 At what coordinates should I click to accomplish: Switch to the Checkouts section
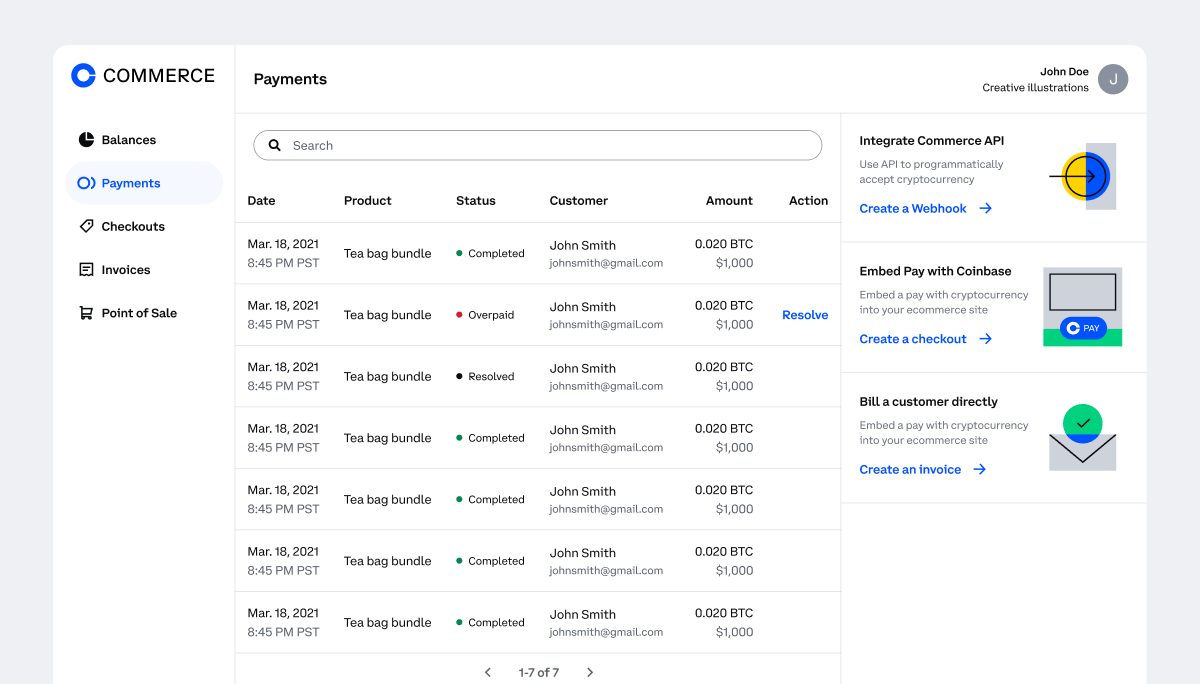[x=133, y=226]
